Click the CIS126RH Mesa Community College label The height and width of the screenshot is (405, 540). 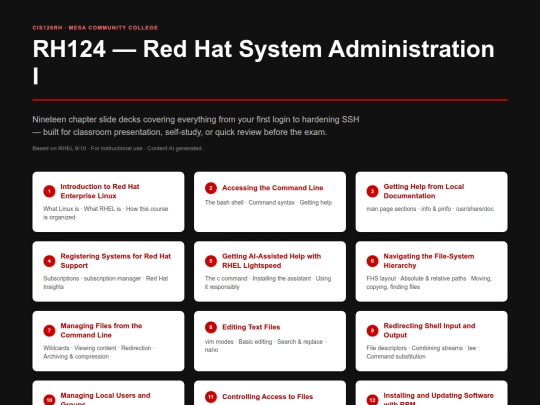[95, 28]
